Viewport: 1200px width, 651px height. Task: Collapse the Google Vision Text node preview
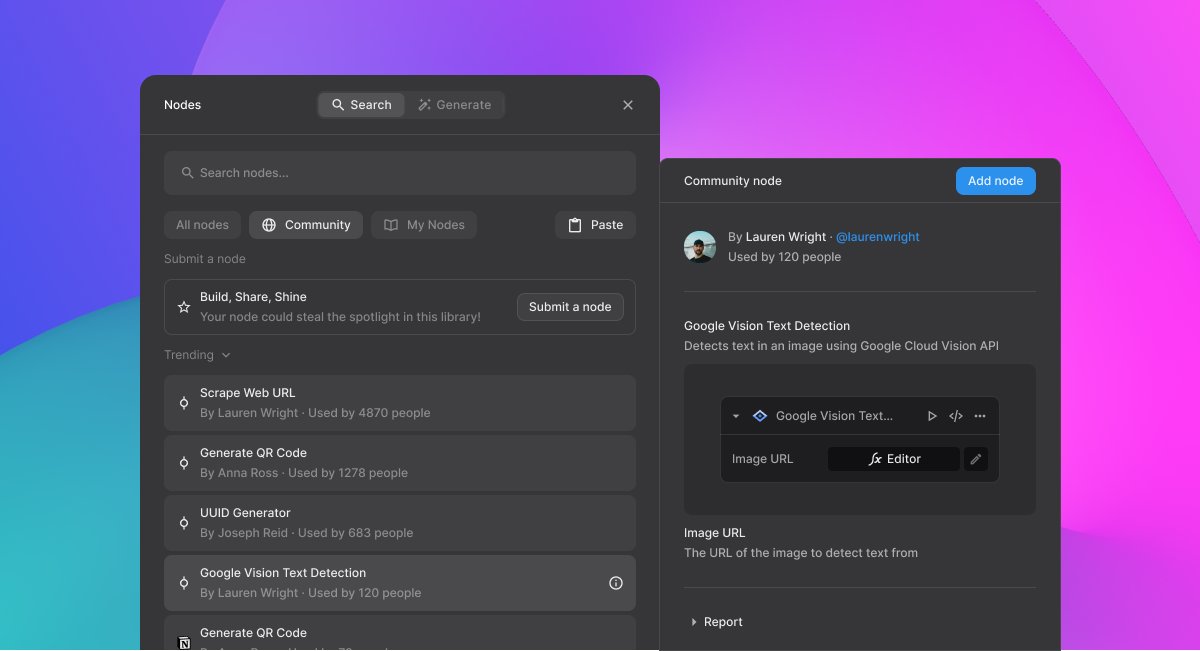pyautogui.click(x=736, y=416)
